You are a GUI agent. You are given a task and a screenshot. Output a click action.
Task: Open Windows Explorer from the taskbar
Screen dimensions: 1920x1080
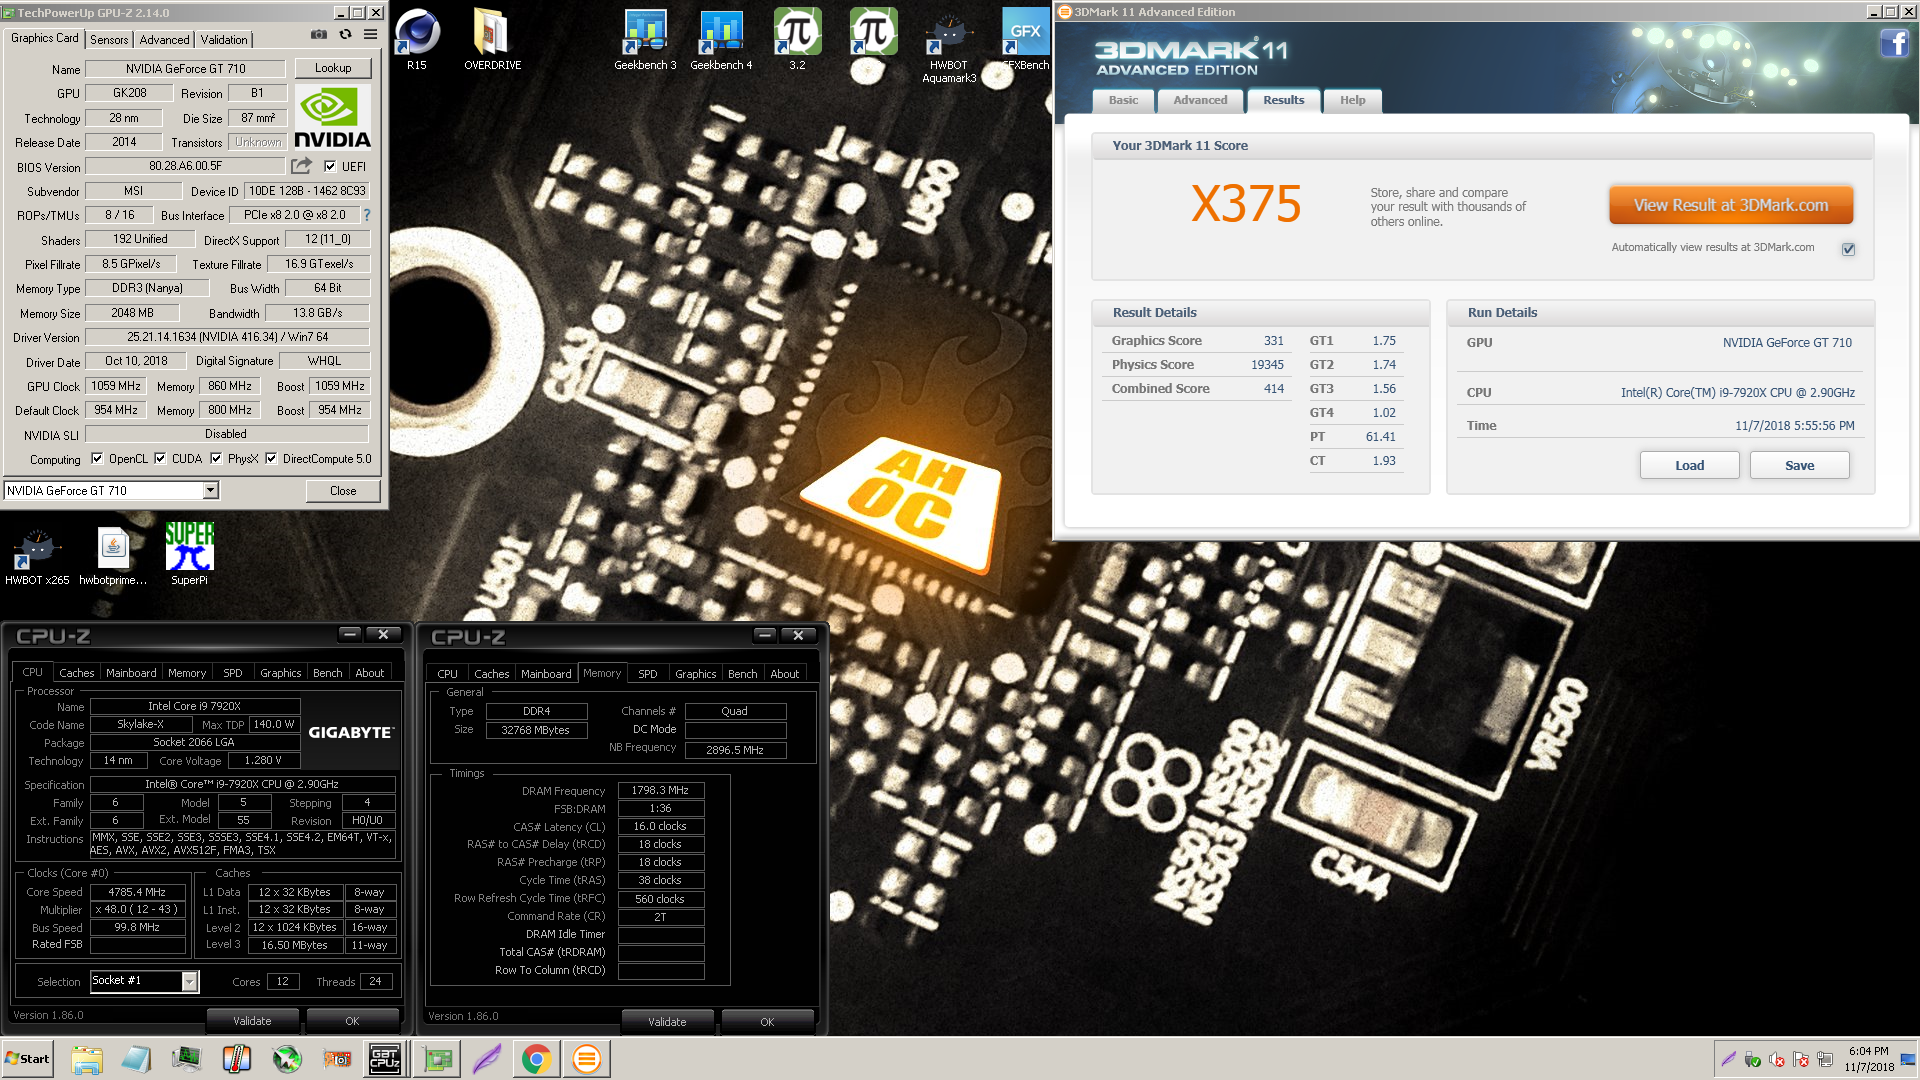coord(87,1059)
